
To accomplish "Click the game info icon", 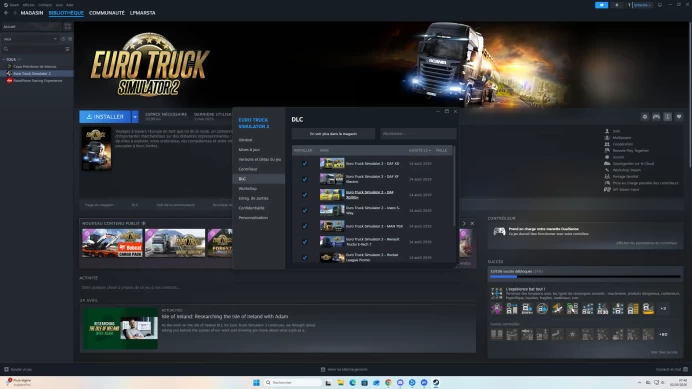I will [x=668, y=117].
